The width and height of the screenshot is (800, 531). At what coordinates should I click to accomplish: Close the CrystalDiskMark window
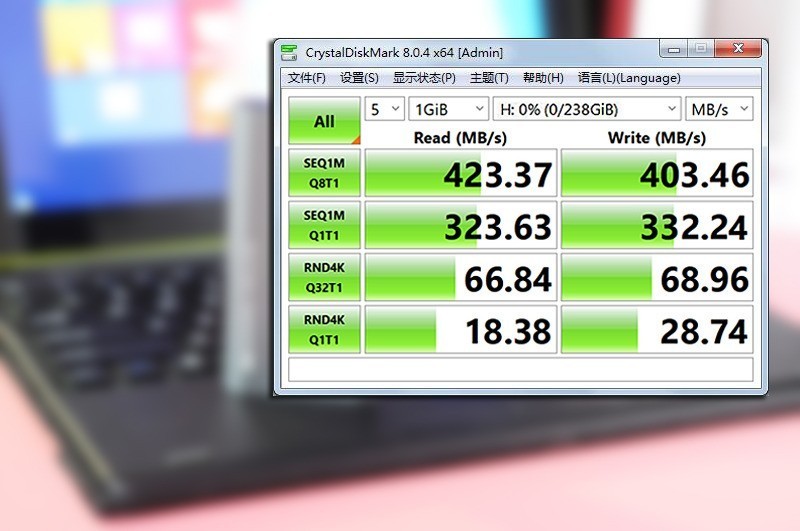tap(738, 48)
